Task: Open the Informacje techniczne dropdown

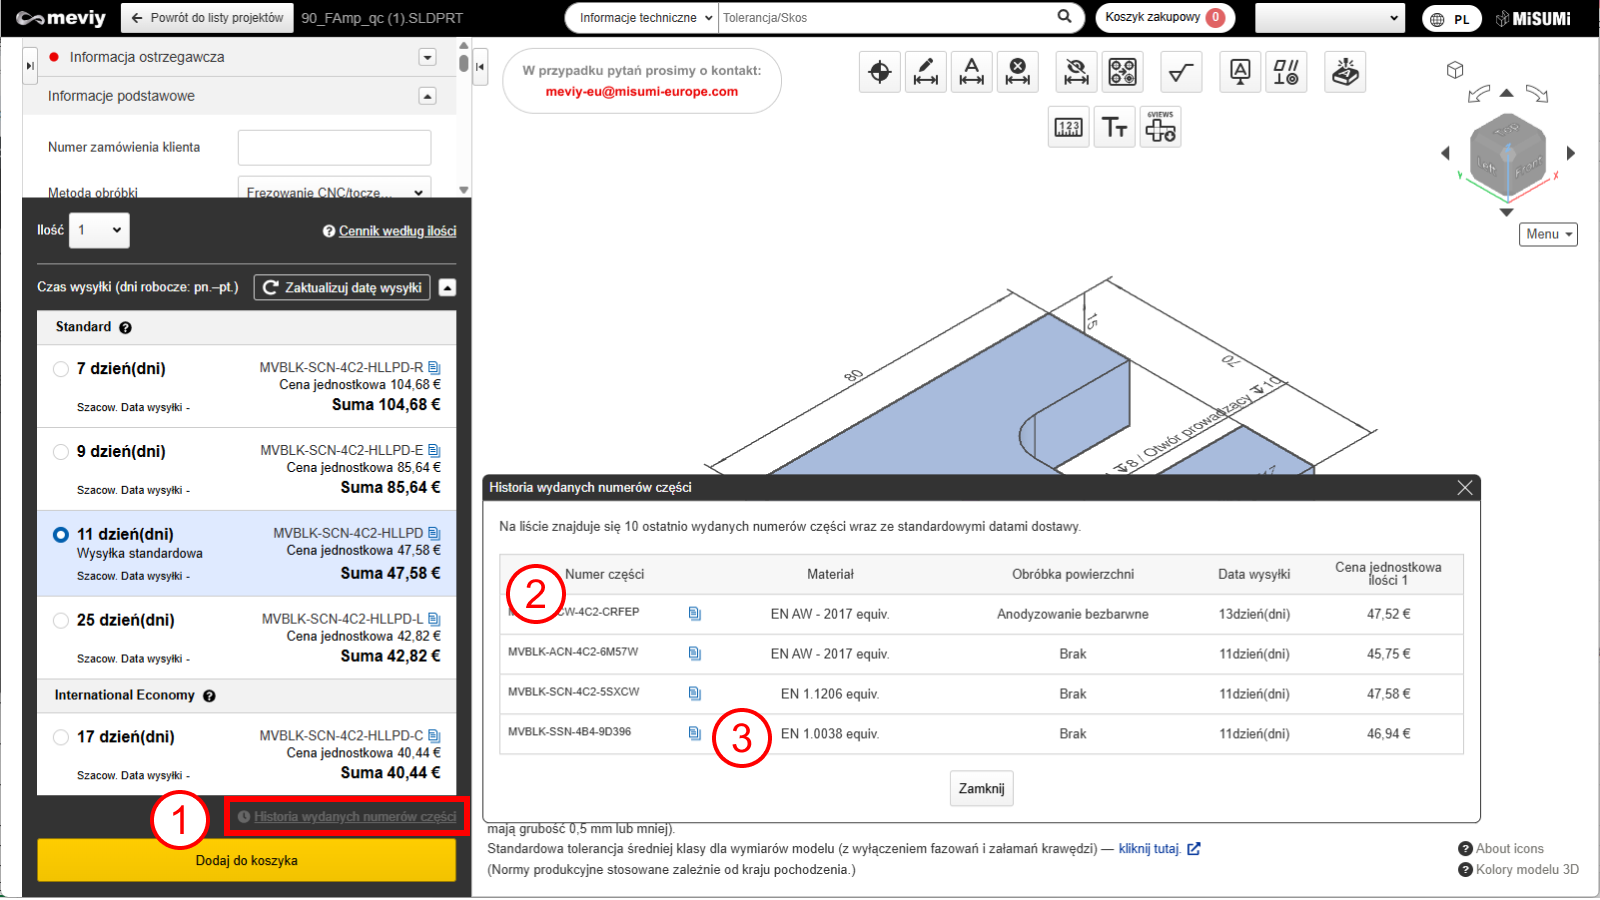Action: (x=642, y=18)
